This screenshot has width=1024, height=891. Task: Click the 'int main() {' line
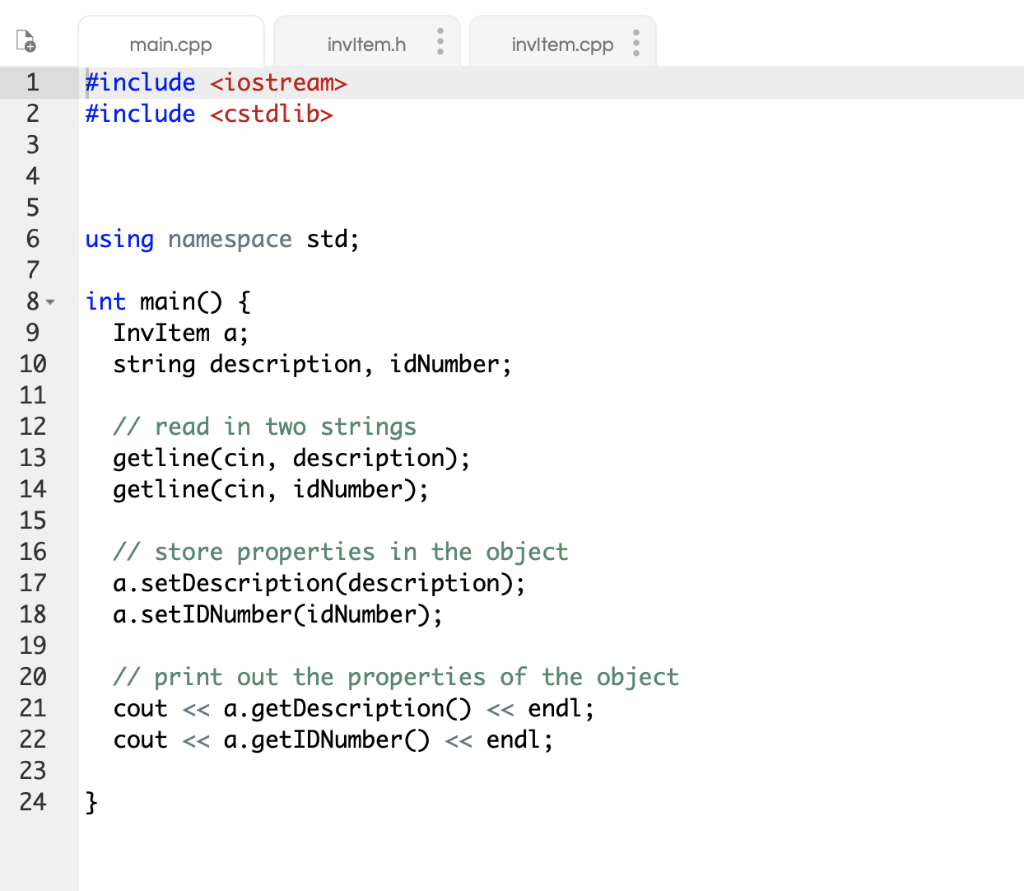click(x=168, y=302)
